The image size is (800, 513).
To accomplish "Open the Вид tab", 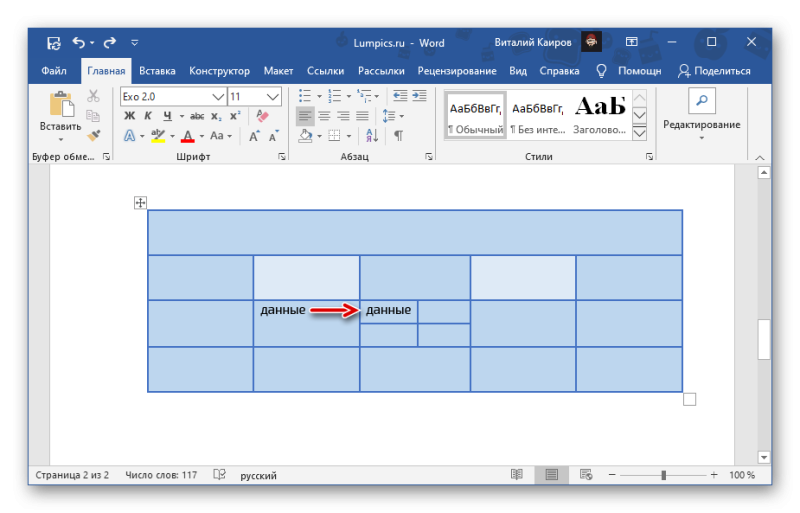I will [x=518, y=71].
